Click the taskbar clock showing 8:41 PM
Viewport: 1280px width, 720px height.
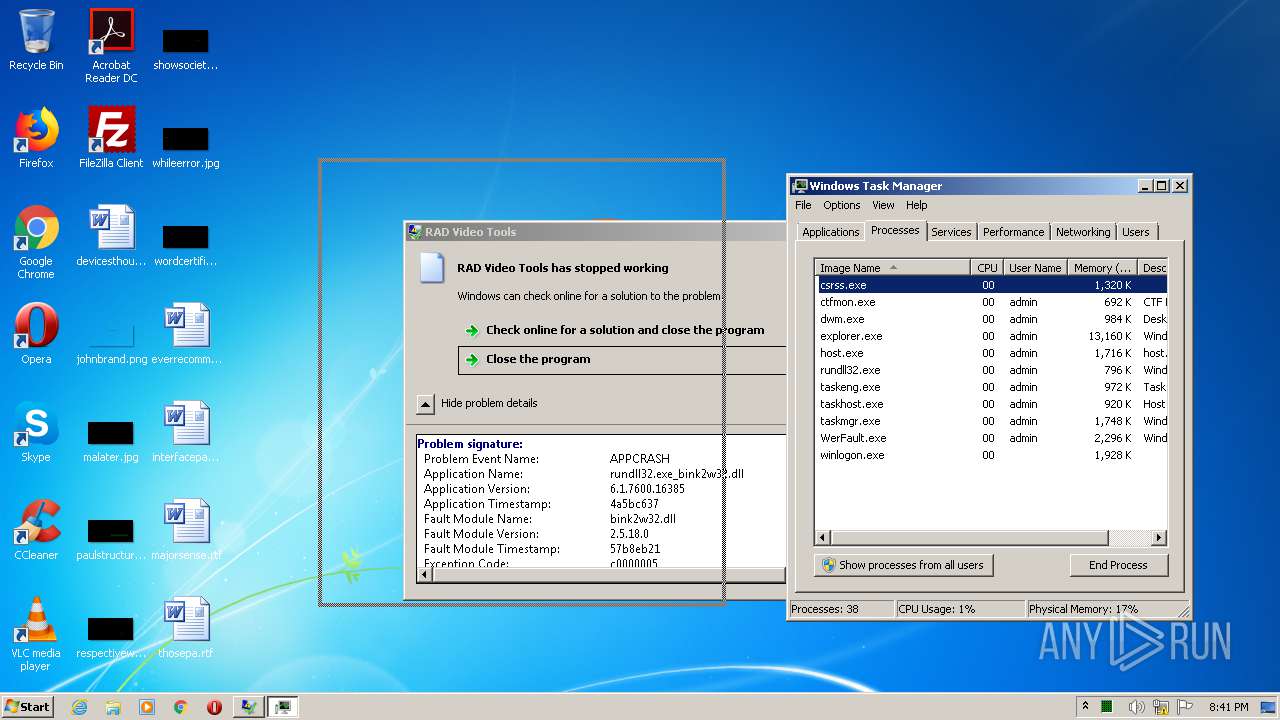1228,707
